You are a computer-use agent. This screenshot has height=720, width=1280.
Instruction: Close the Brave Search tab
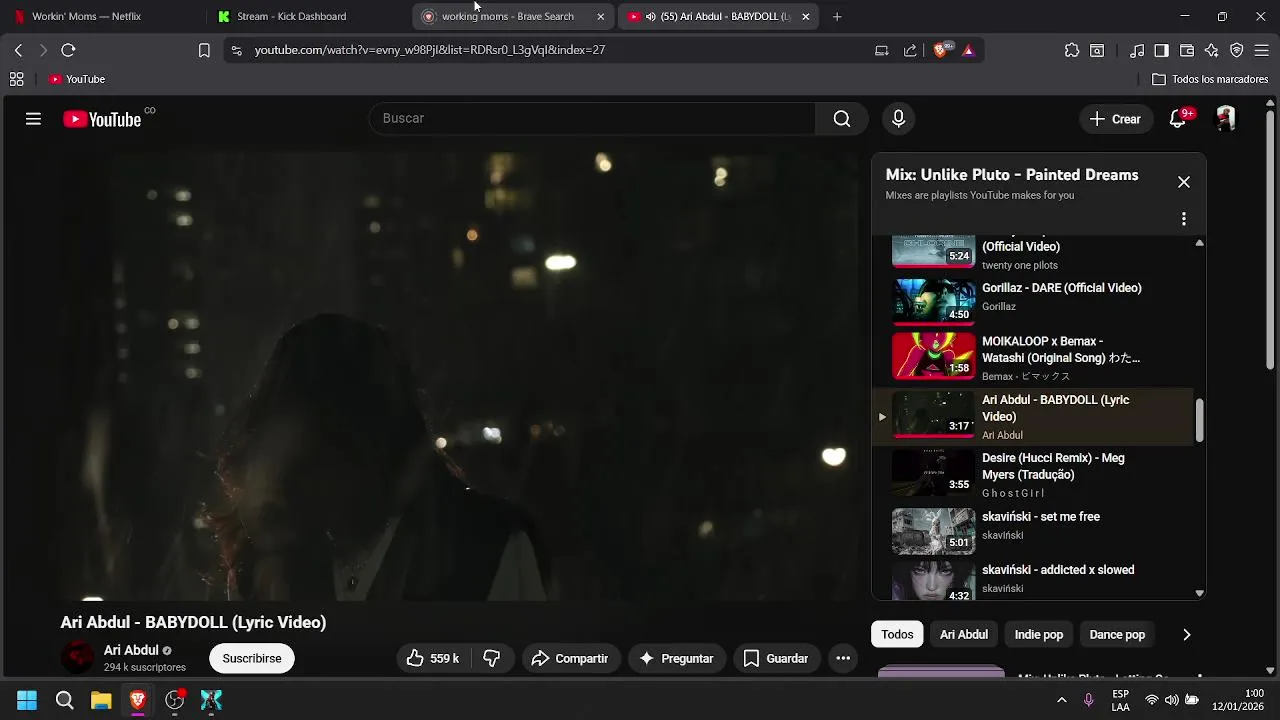click(x=600, y=16)
